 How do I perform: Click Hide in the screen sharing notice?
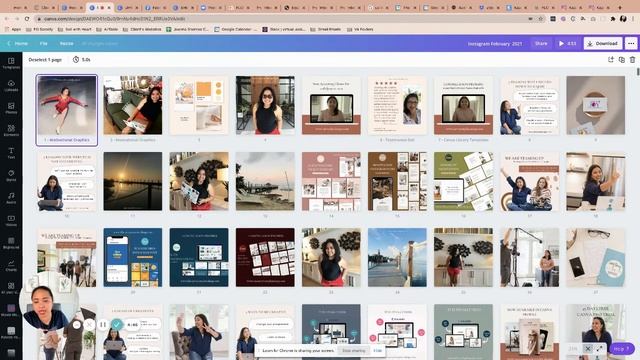378,350
